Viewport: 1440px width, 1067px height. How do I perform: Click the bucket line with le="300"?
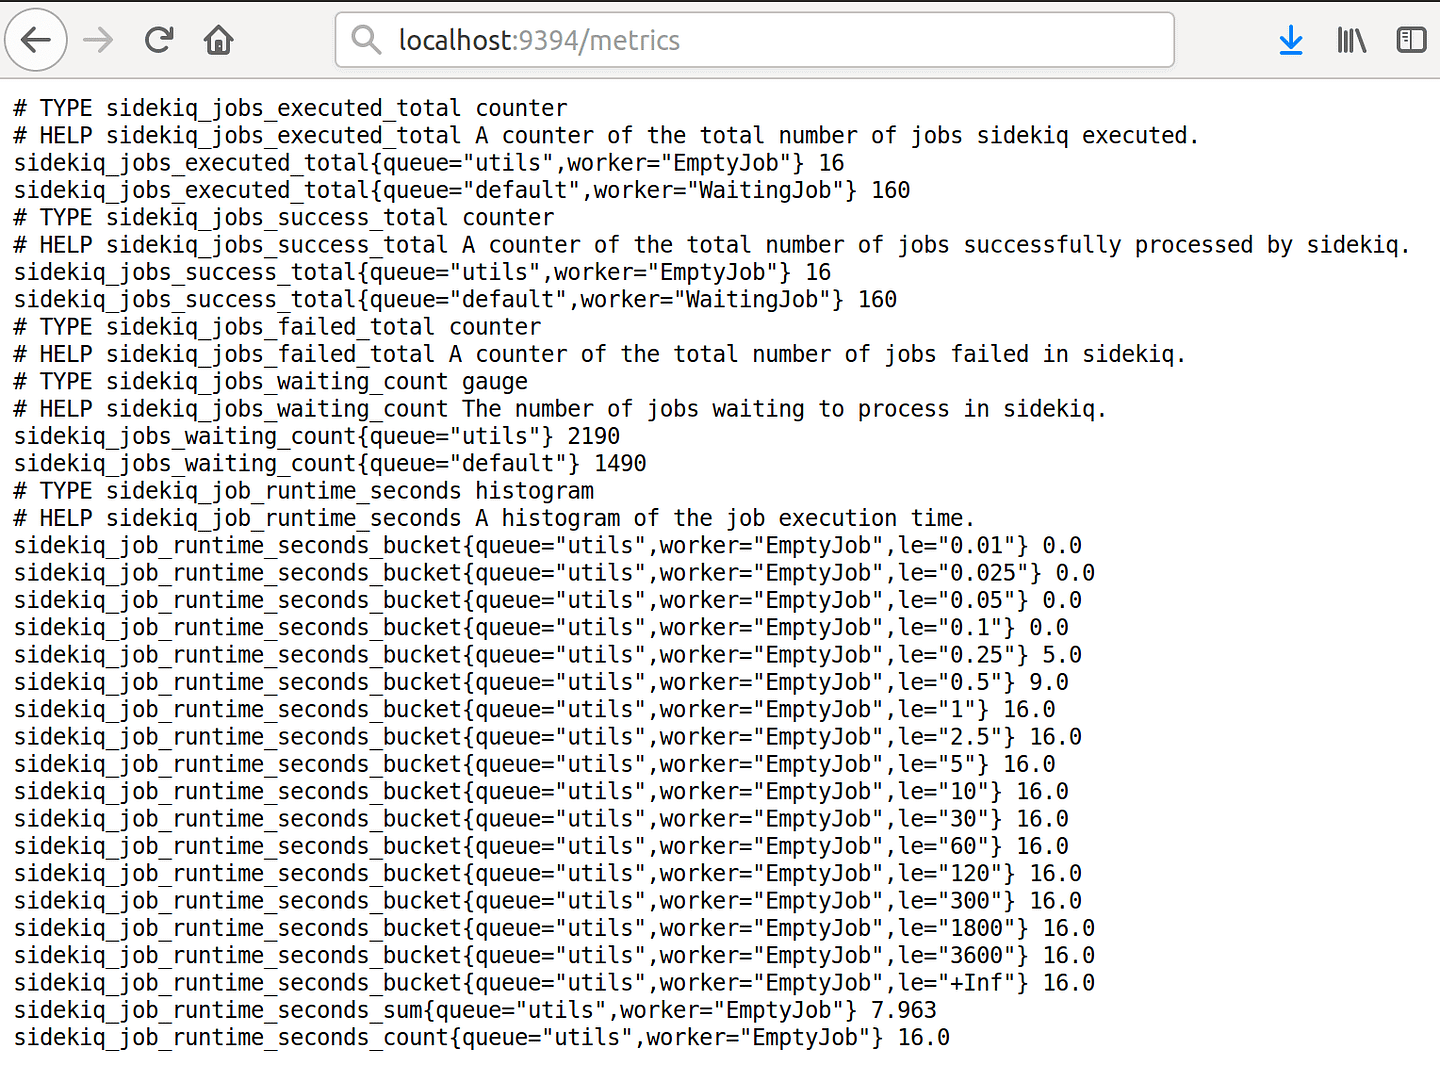[x=548, y=901]
